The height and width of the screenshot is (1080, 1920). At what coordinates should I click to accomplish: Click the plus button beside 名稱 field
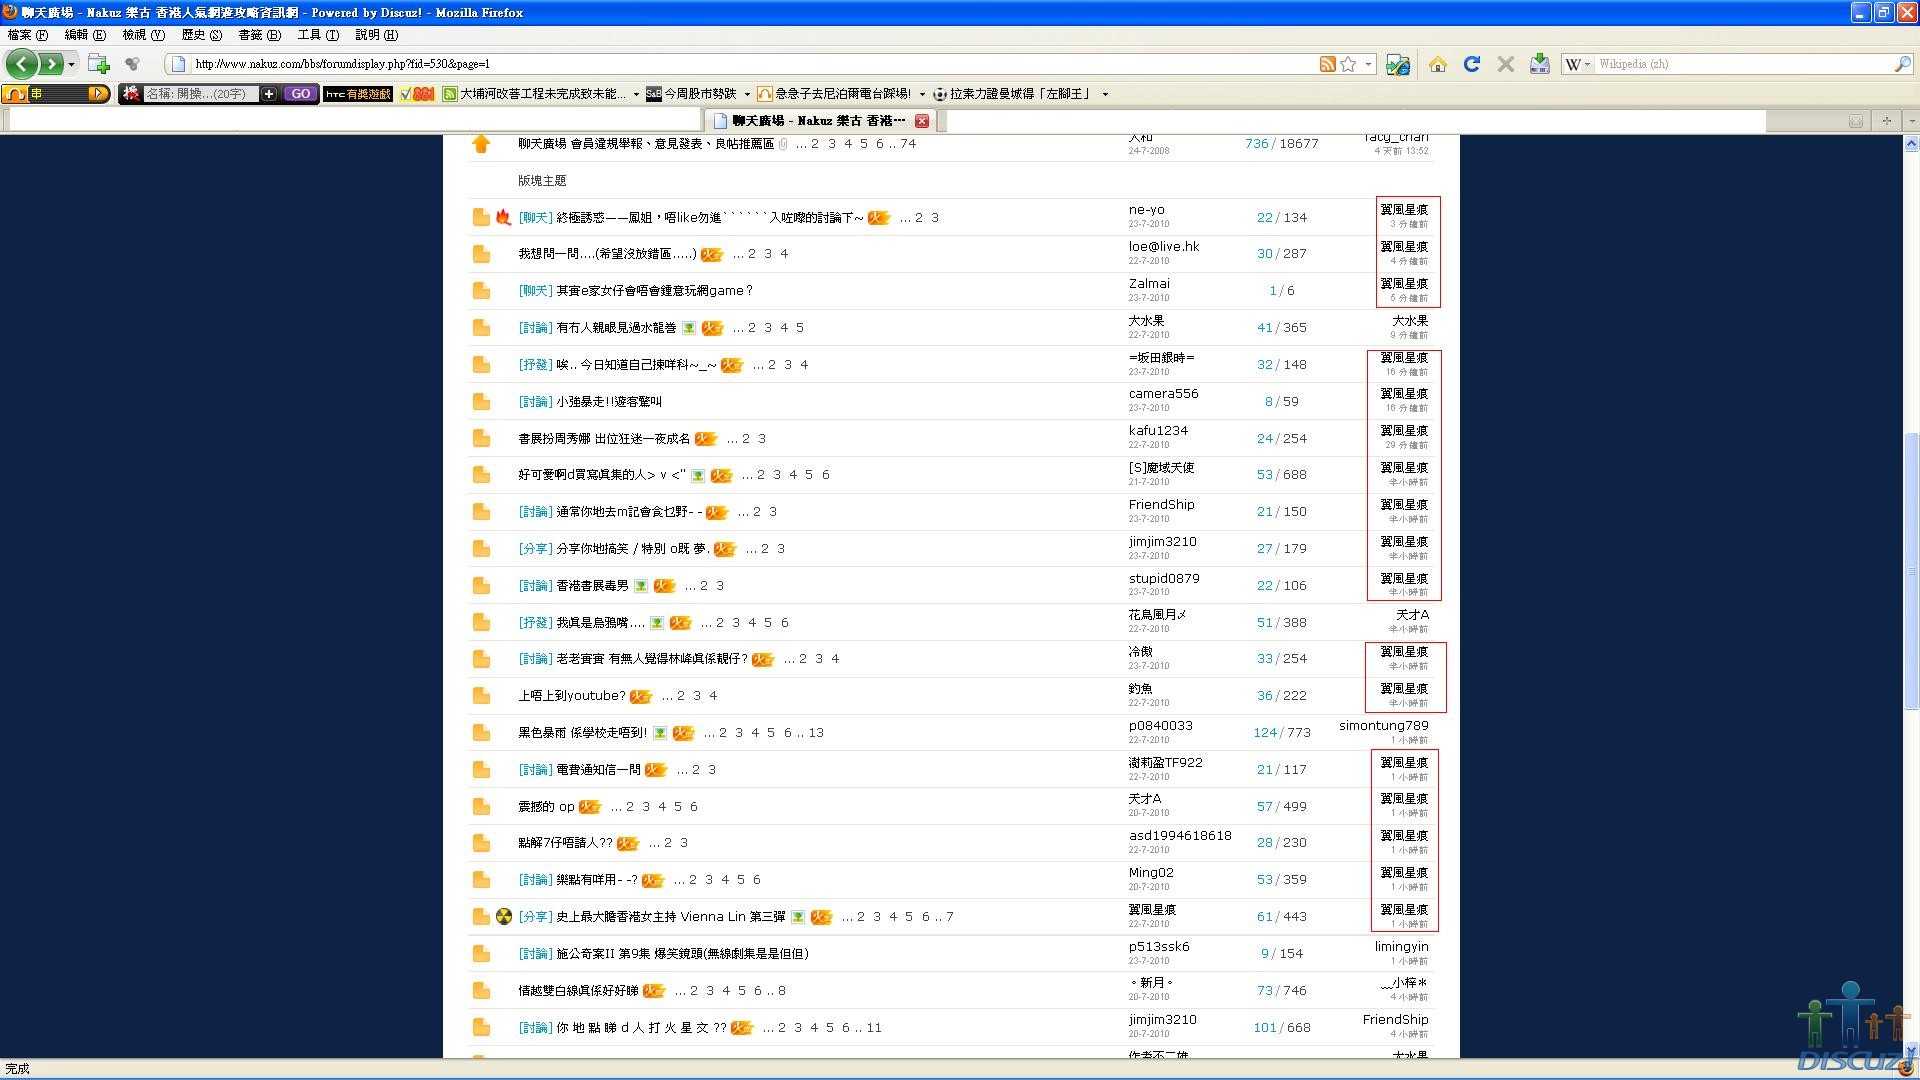269,94
